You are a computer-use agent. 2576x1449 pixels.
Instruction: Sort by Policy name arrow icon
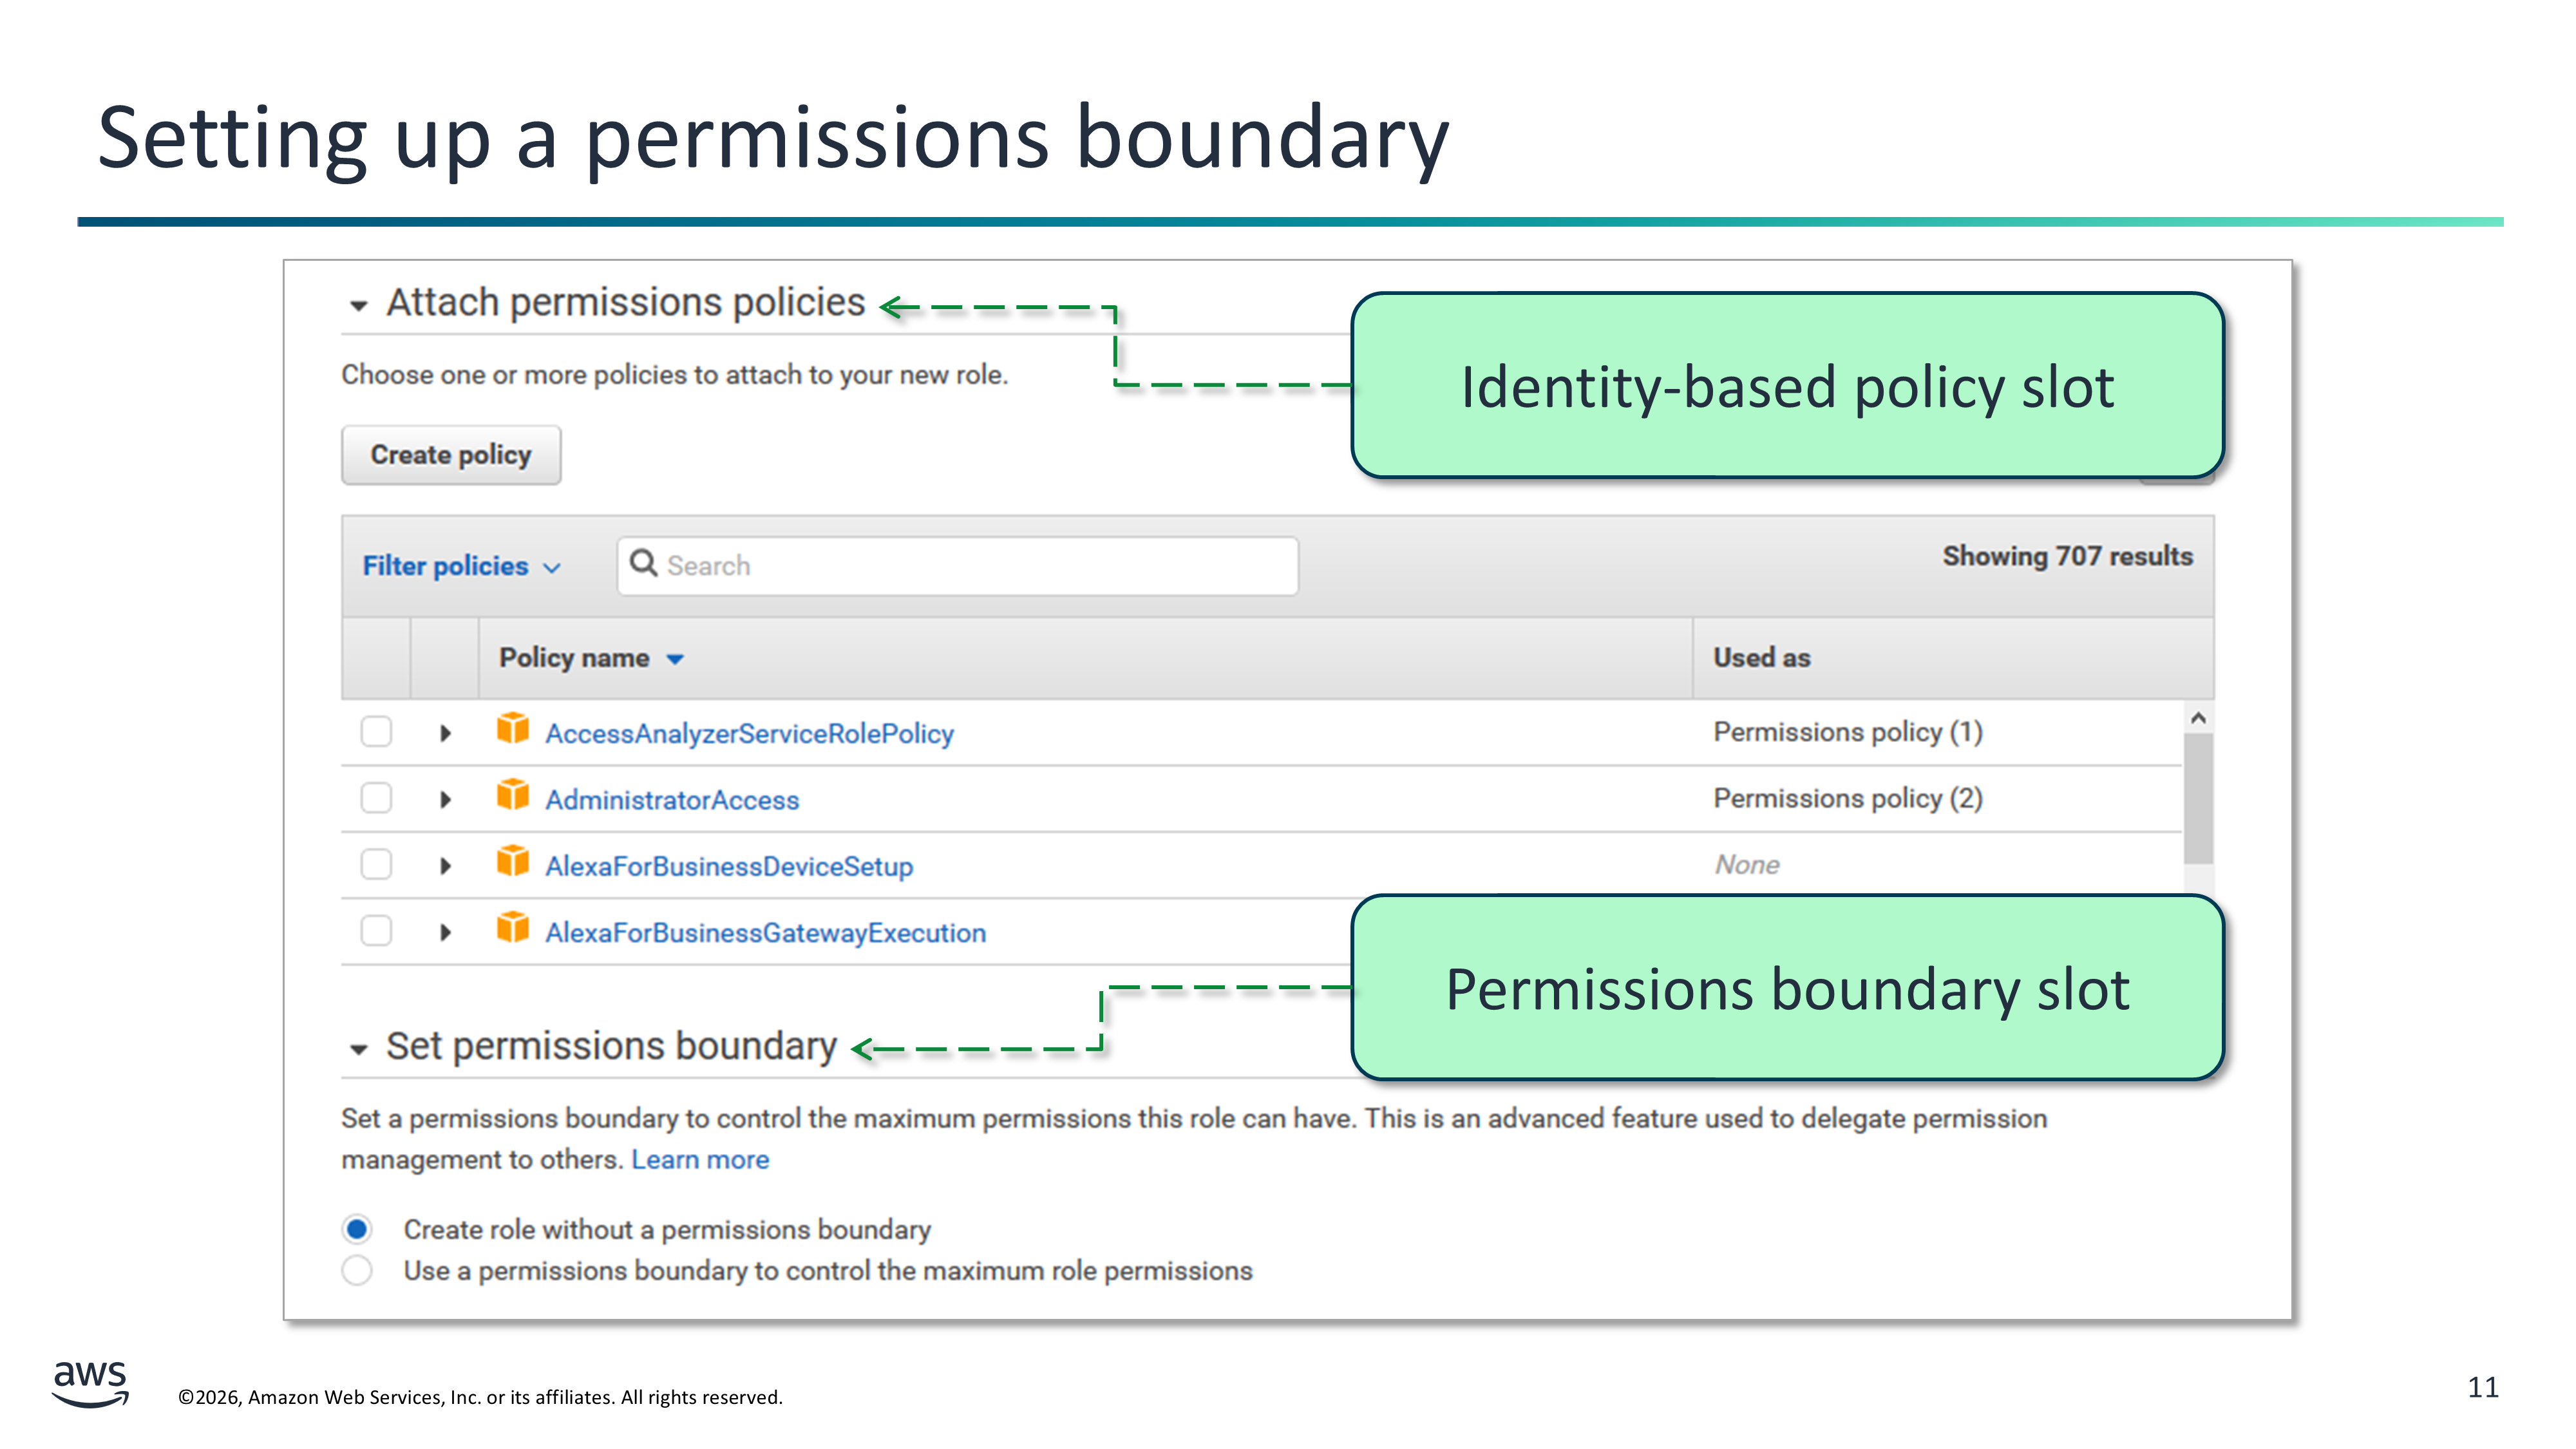675,659
